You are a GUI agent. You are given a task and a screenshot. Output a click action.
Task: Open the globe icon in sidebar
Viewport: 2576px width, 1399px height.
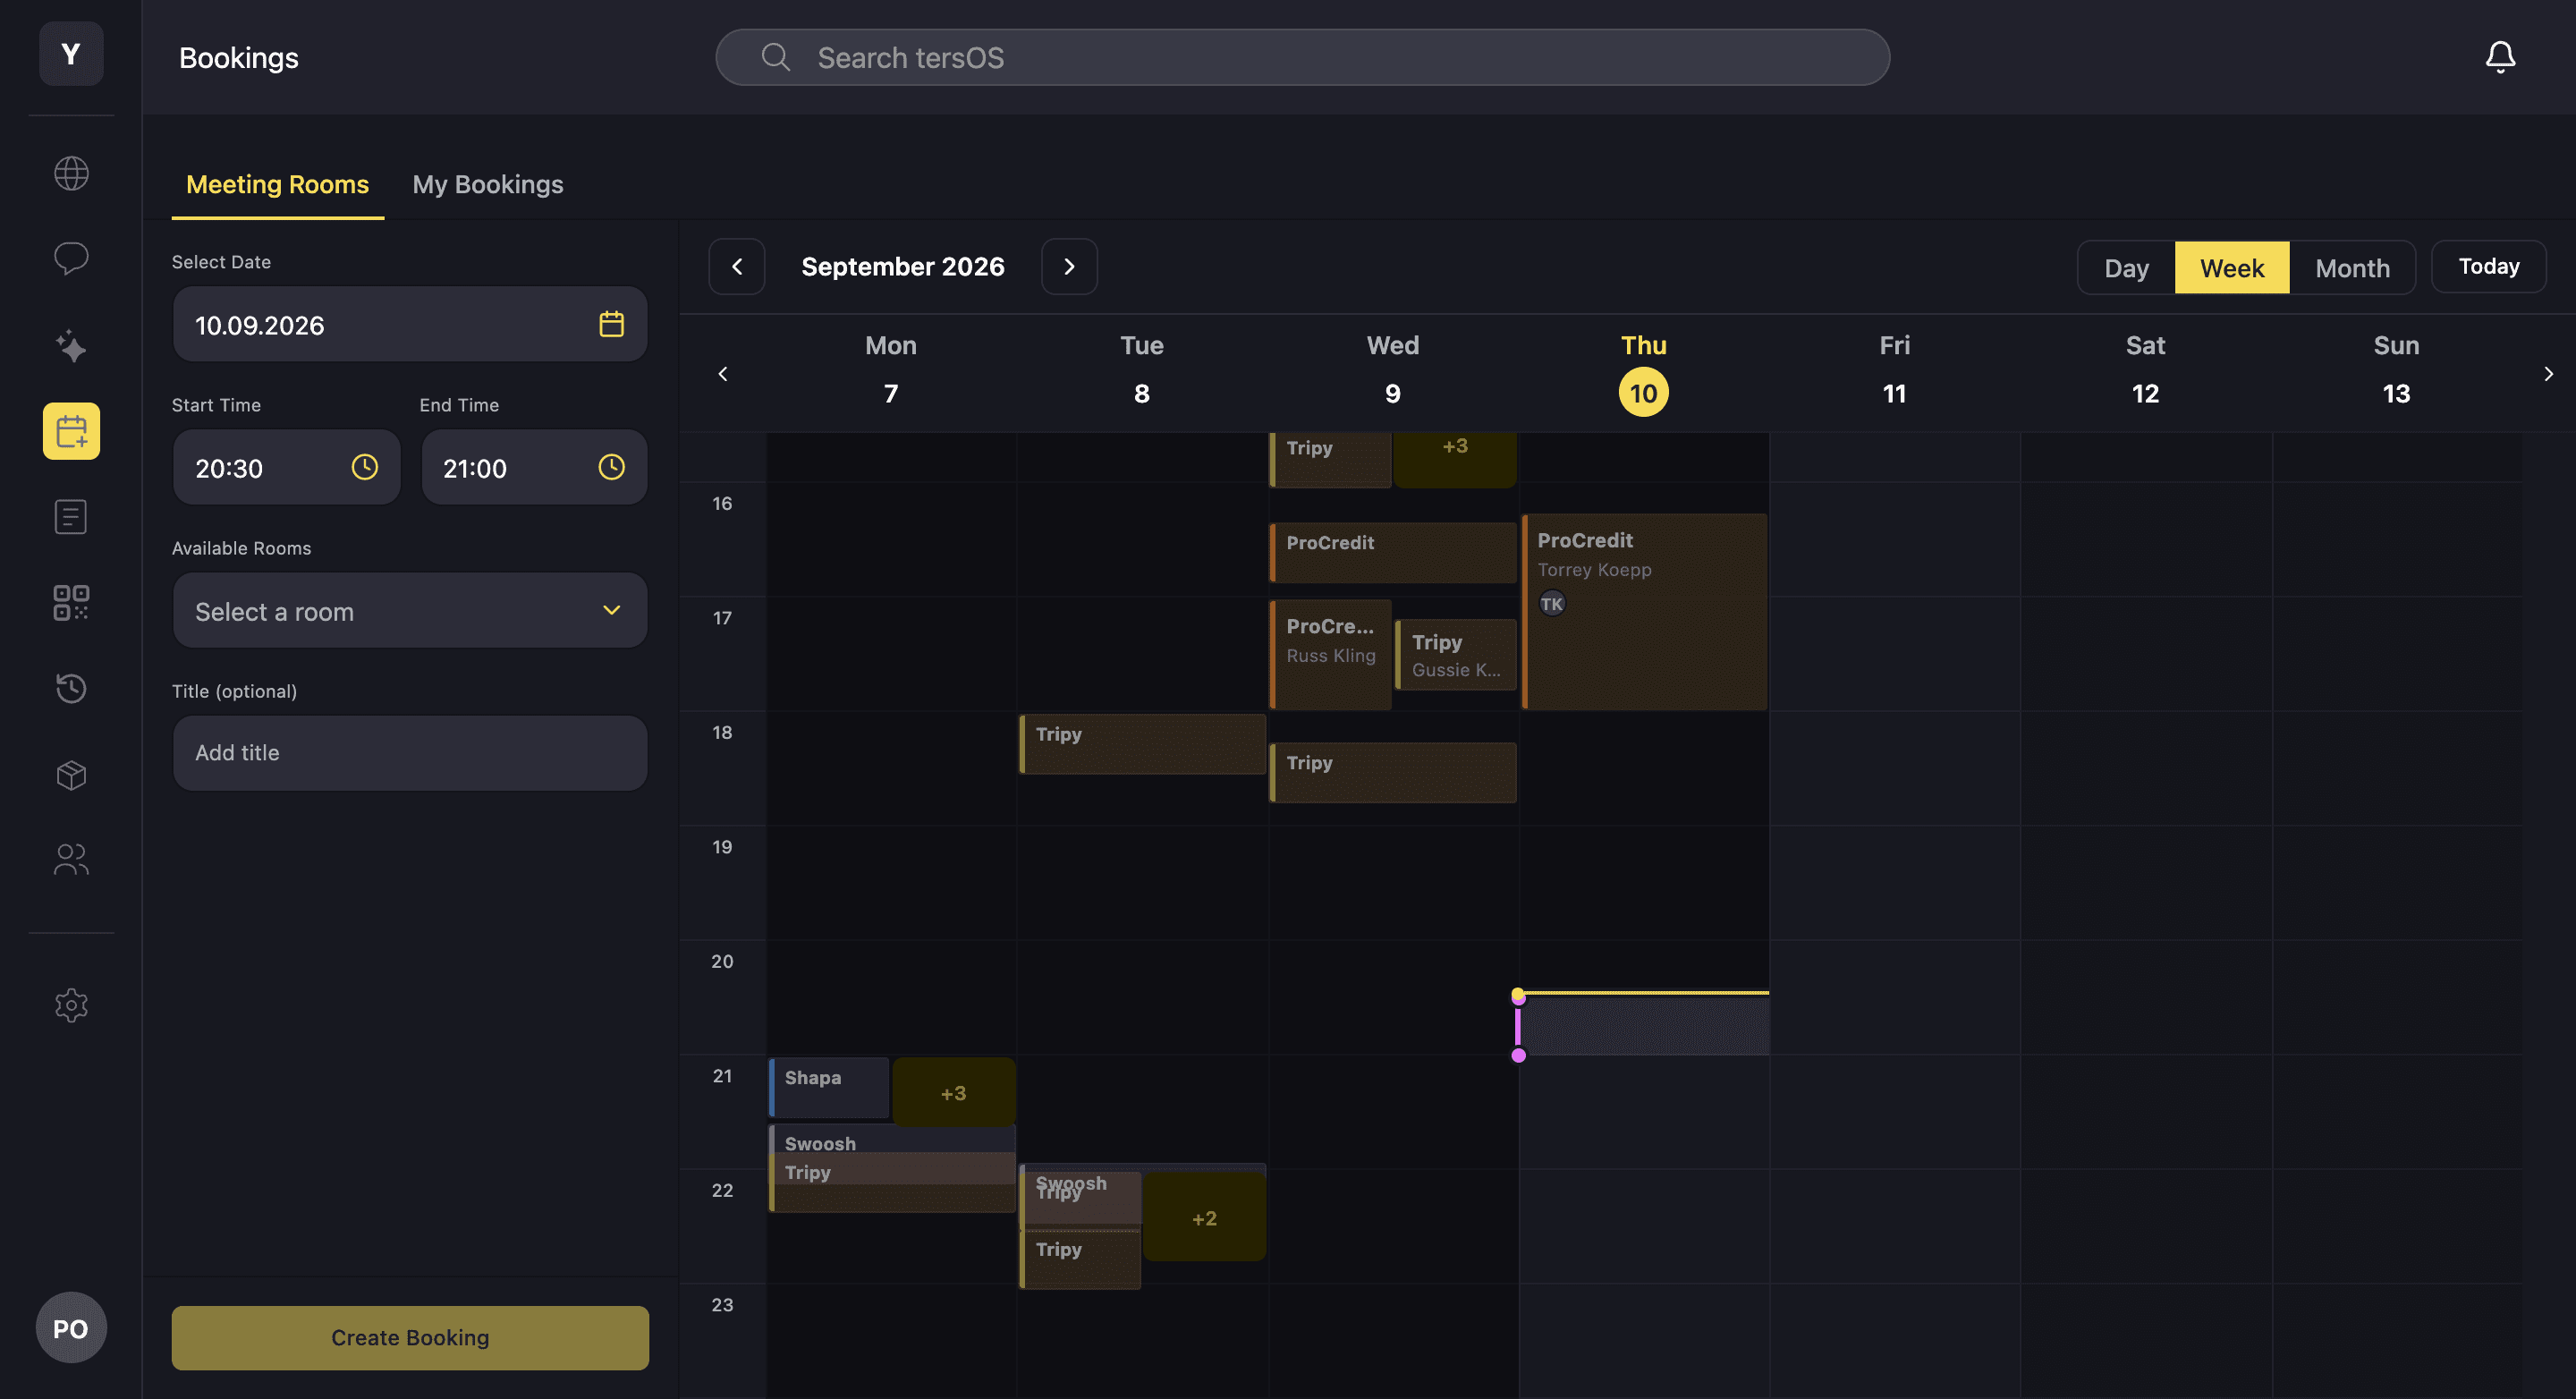[x=71, y=173]
